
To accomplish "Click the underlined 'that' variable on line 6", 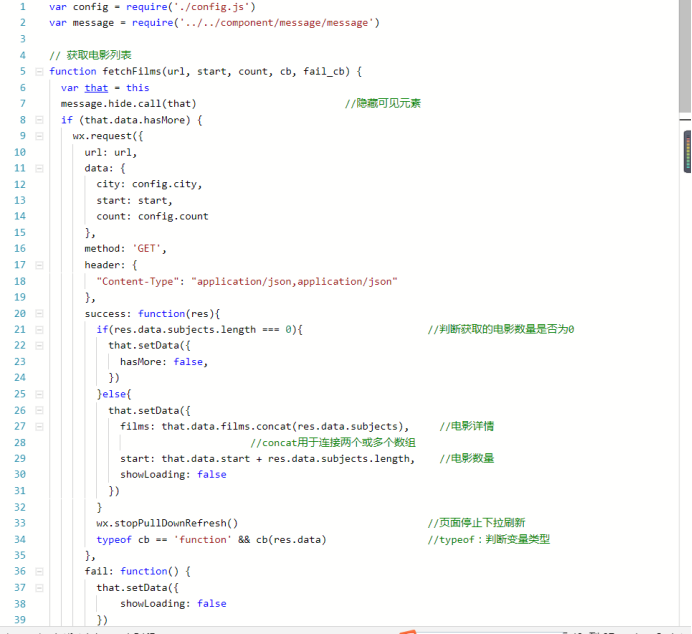I will tap(96, 88).
